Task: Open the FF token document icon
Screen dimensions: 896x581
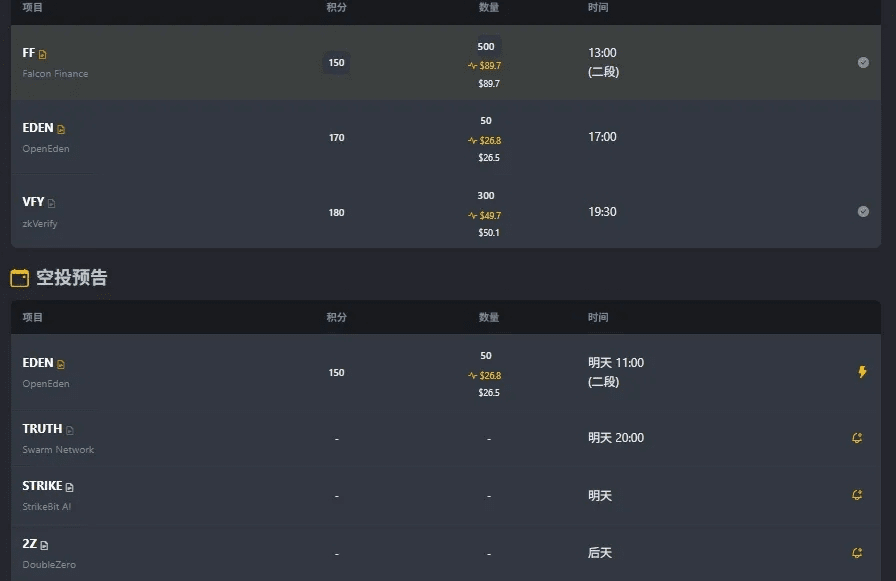Action: pyautogui.click(x=43, y=54)
